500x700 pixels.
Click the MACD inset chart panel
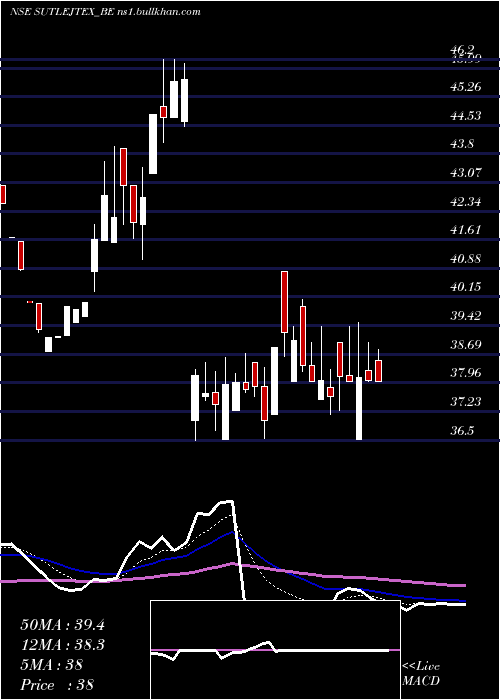(275, 650)
